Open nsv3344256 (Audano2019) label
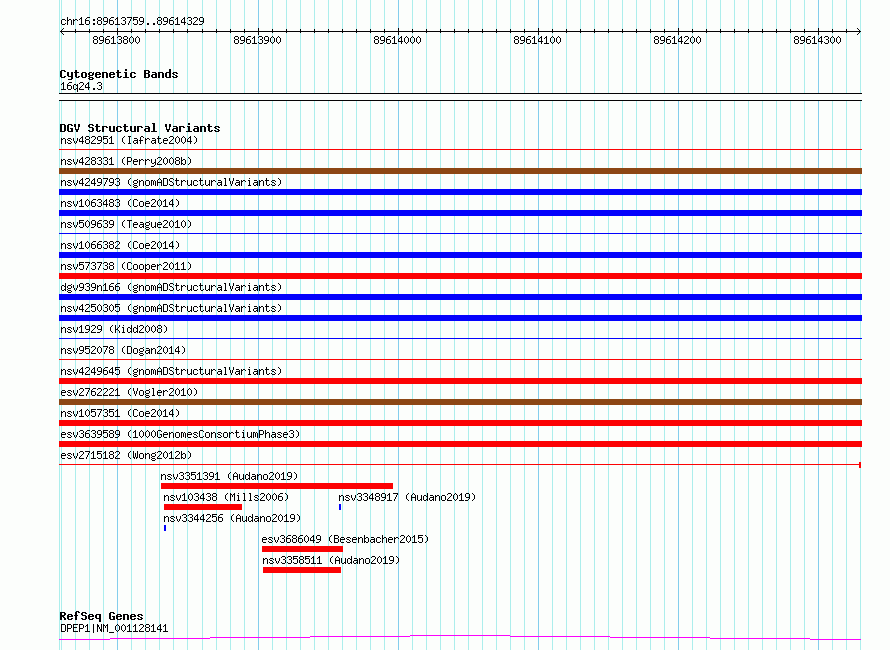This screenshot has width=890, height=650. [232, 518]
